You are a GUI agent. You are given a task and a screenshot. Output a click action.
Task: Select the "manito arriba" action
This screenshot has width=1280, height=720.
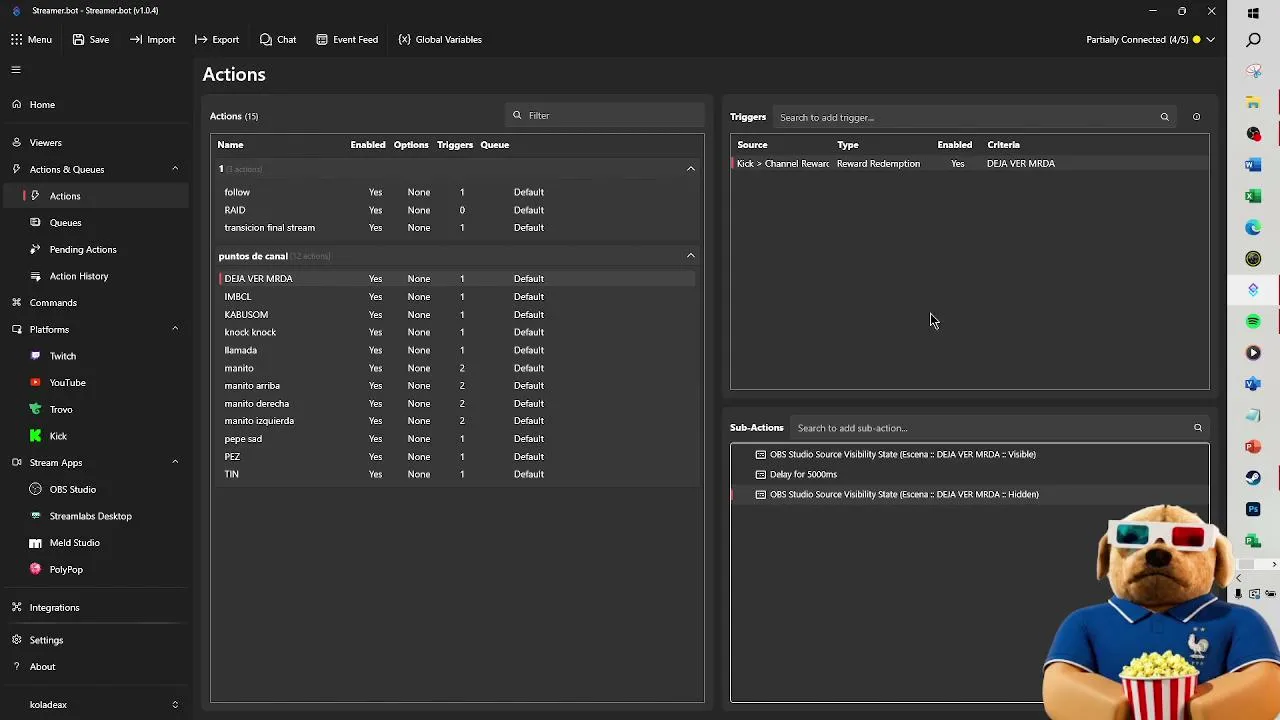(456, 386)
